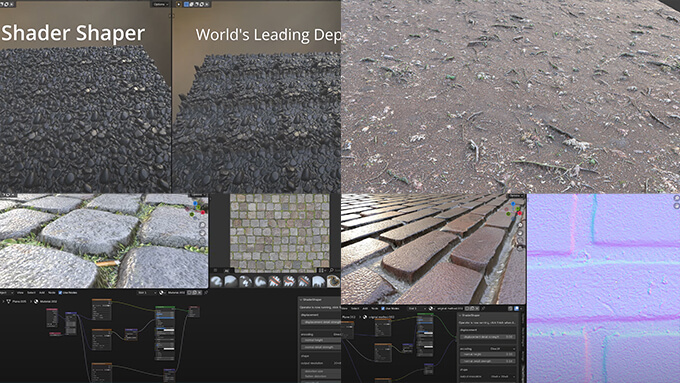
Task: Click normal detail strength slider in brick panel
Action: tap(487, 361)
